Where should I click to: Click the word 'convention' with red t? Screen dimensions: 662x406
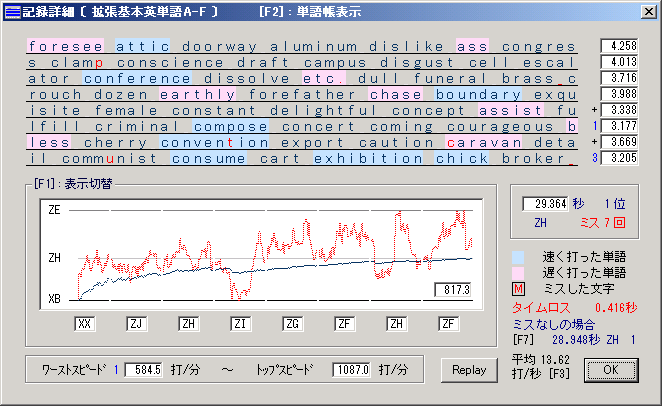click(214, 142)
